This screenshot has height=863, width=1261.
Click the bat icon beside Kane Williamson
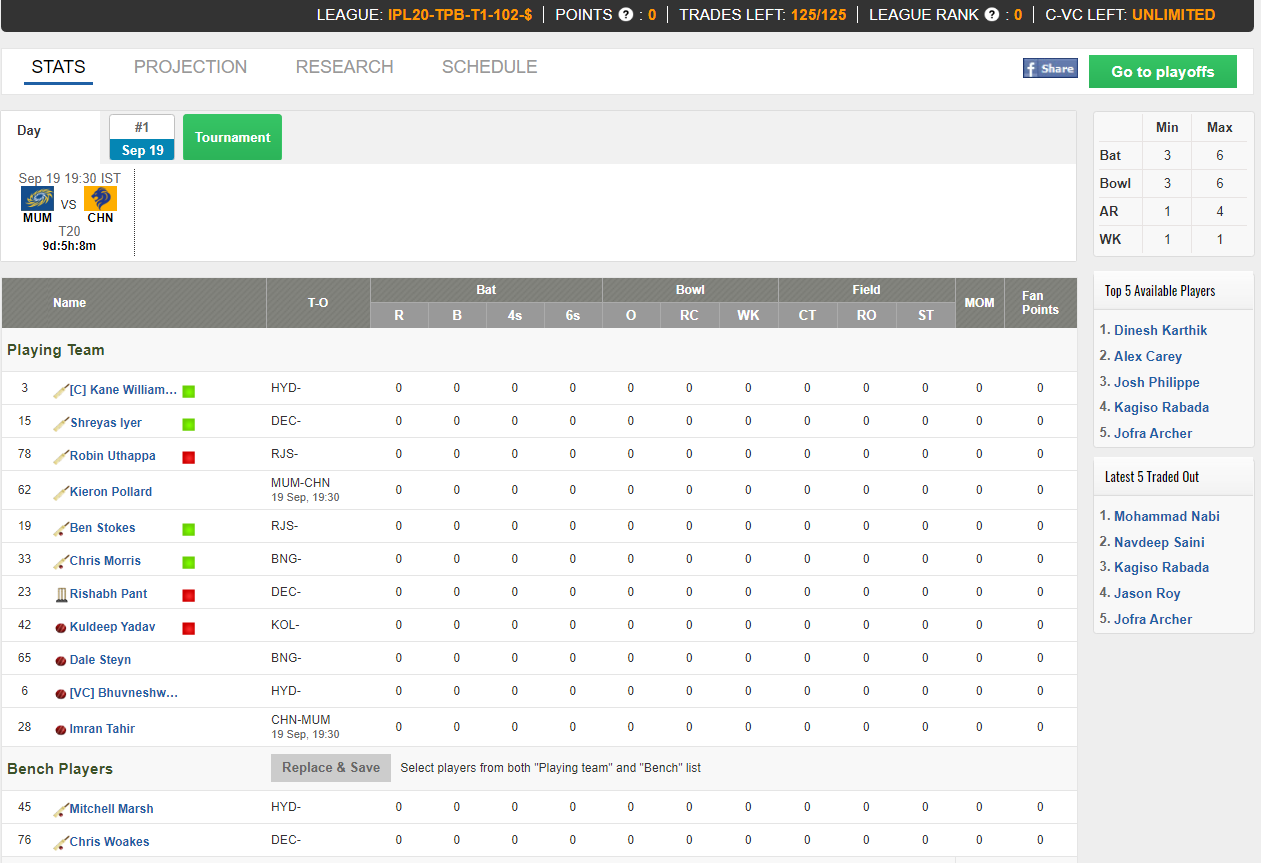point(61,390)
